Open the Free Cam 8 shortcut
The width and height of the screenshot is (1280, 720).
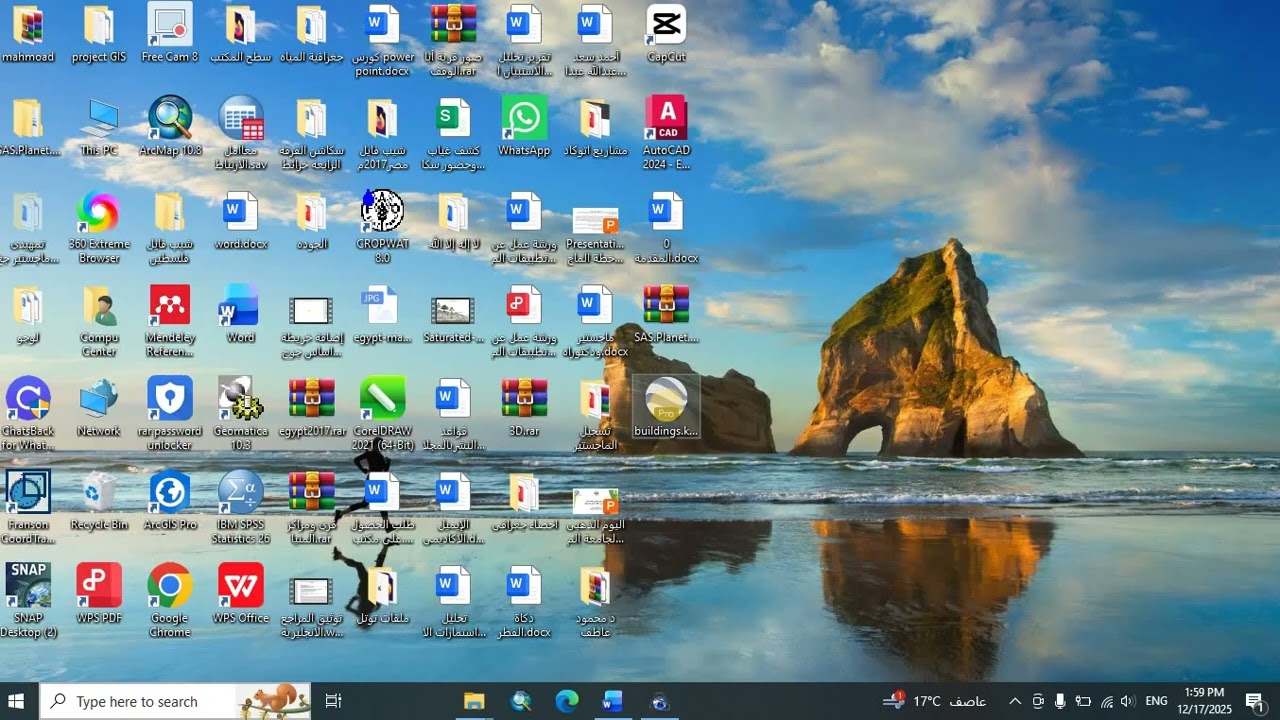click(170, 33)
